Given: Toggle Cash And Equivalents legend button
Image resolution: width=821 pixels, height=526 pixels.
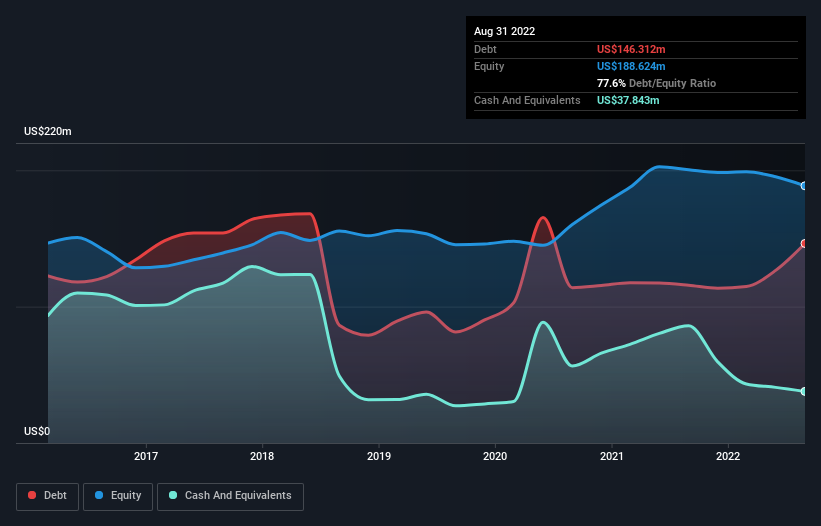Looking at the screenshot, I should tap(230, 496).
